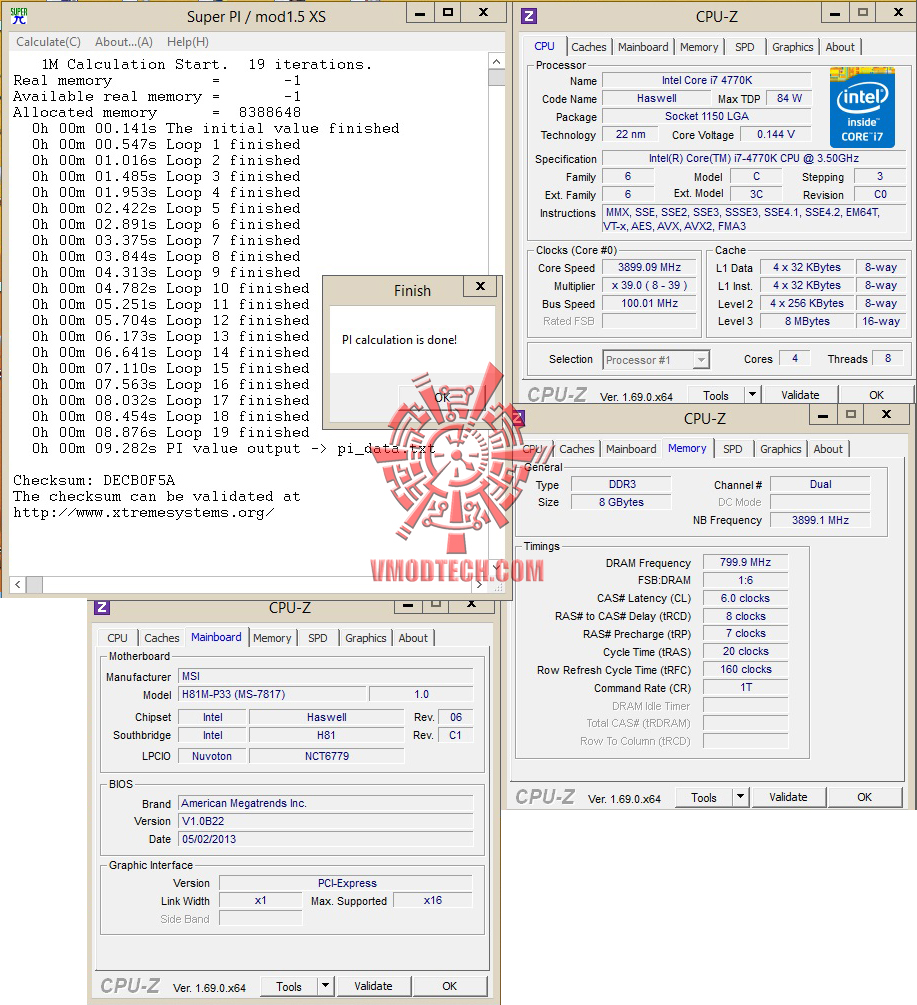The width and height of the screenshot is (917, 1005).
Task: Select Memory tab in Memory CPU-Z window
Action: (687, 448)
